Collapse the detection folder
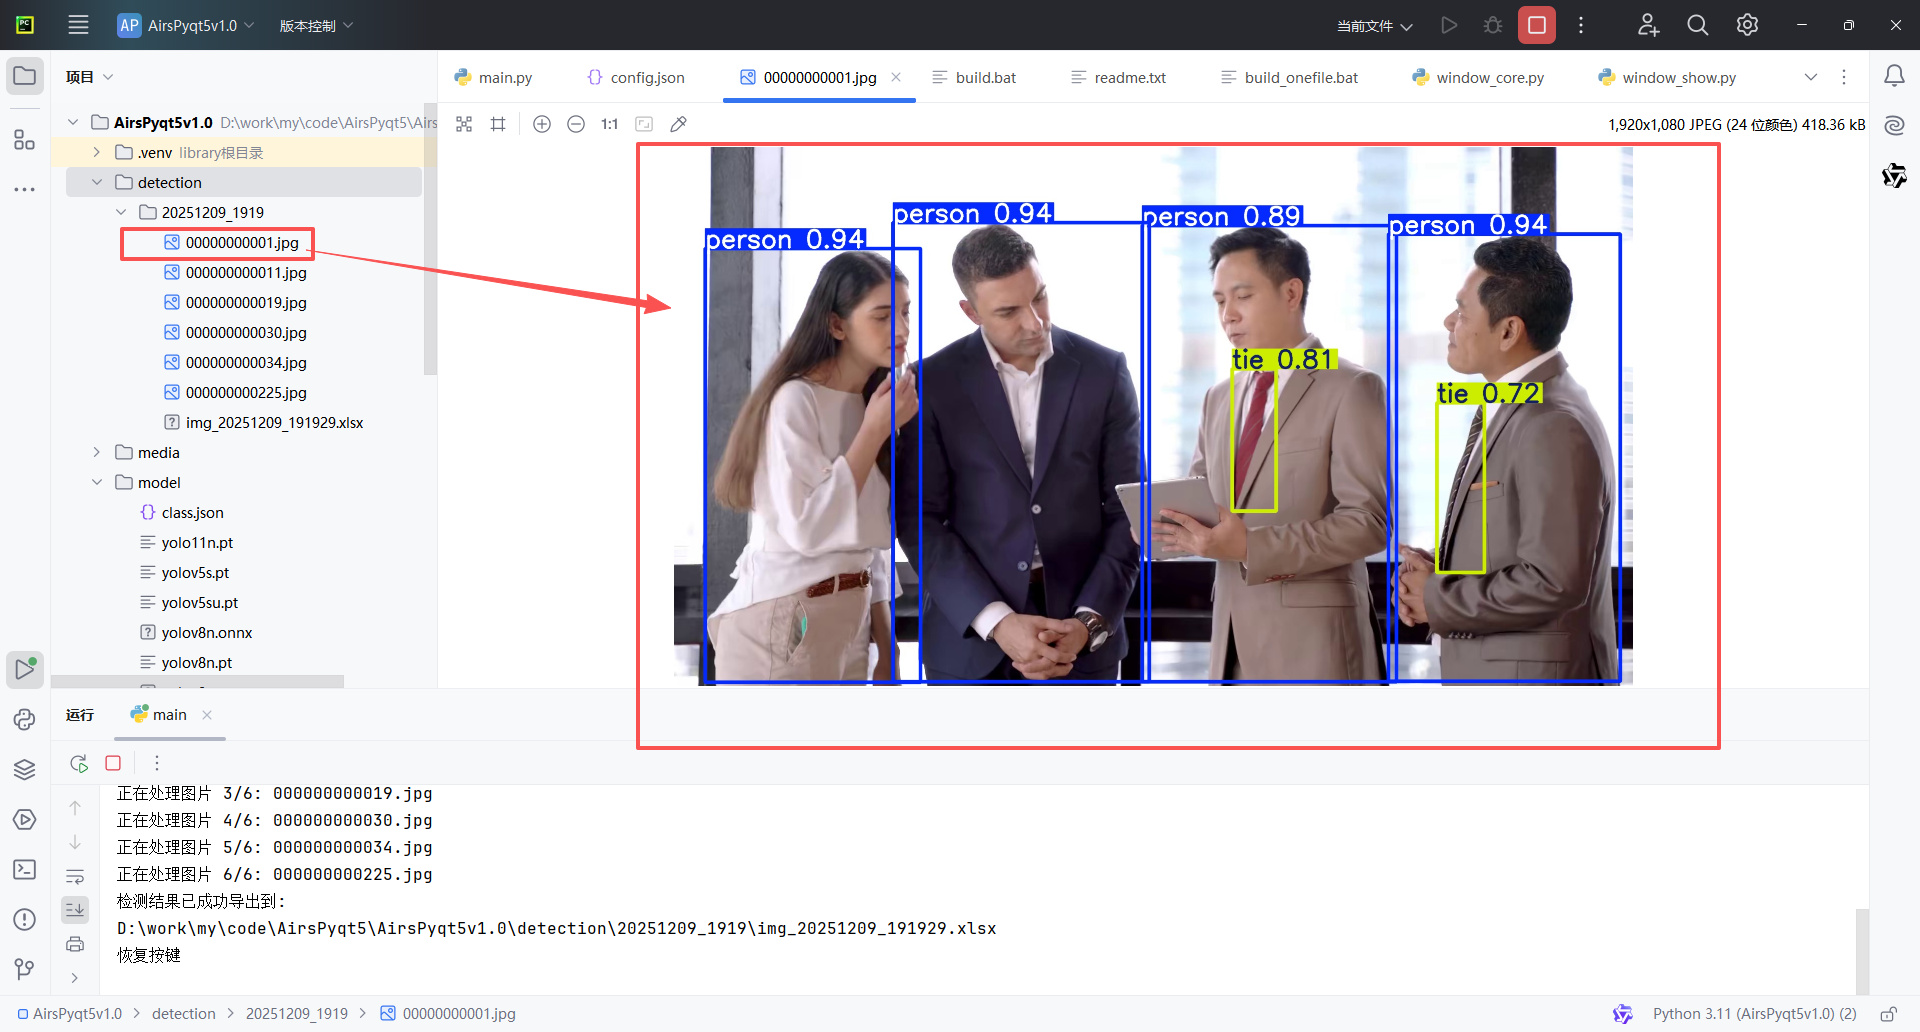This screenshot has width=1920, height=1032. point(97,182)
